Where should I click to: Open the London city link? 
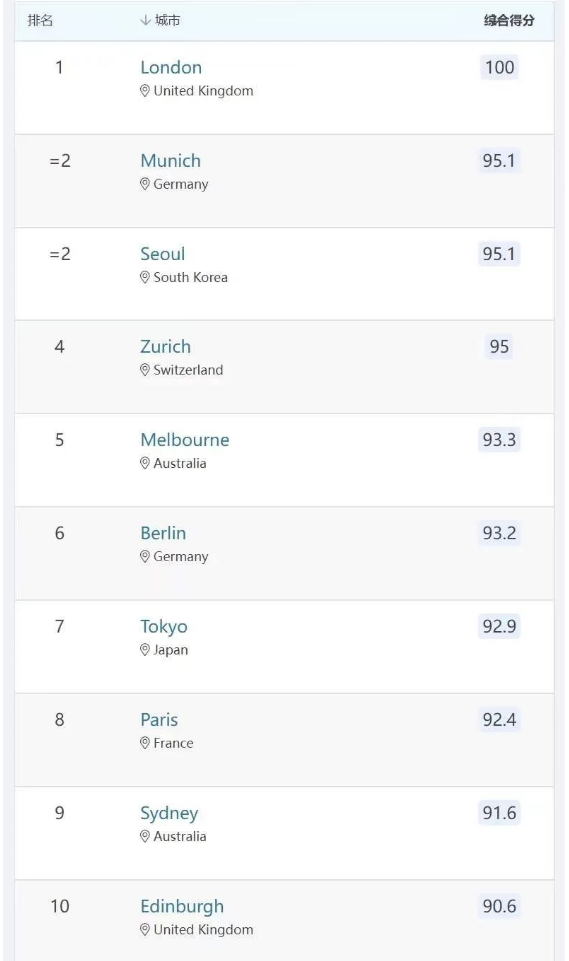pos(171,67)
